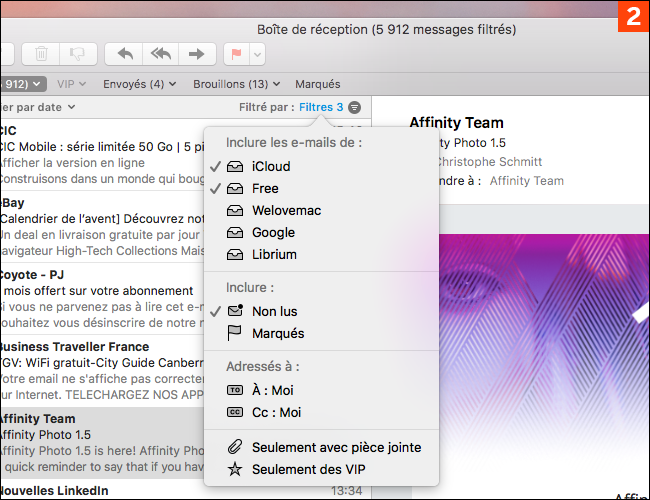The image size is (650, 500).
Task: Select the Affinity Team message in list
Action: [102, 443]
